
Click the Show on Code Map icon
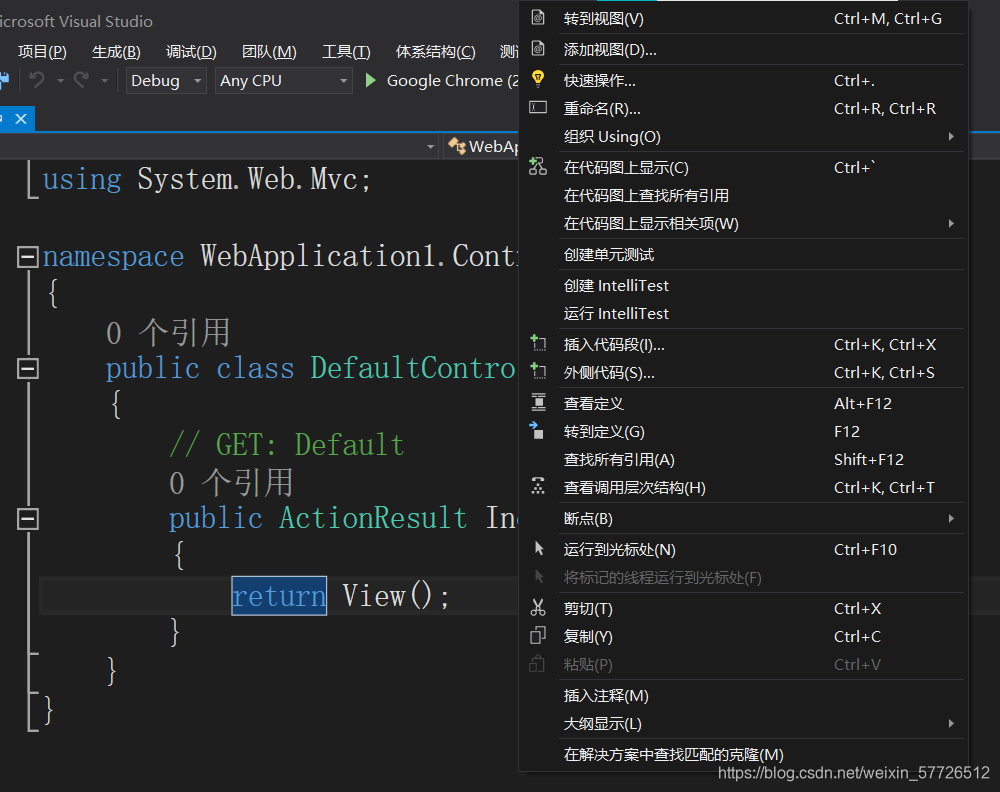[538, 167]
